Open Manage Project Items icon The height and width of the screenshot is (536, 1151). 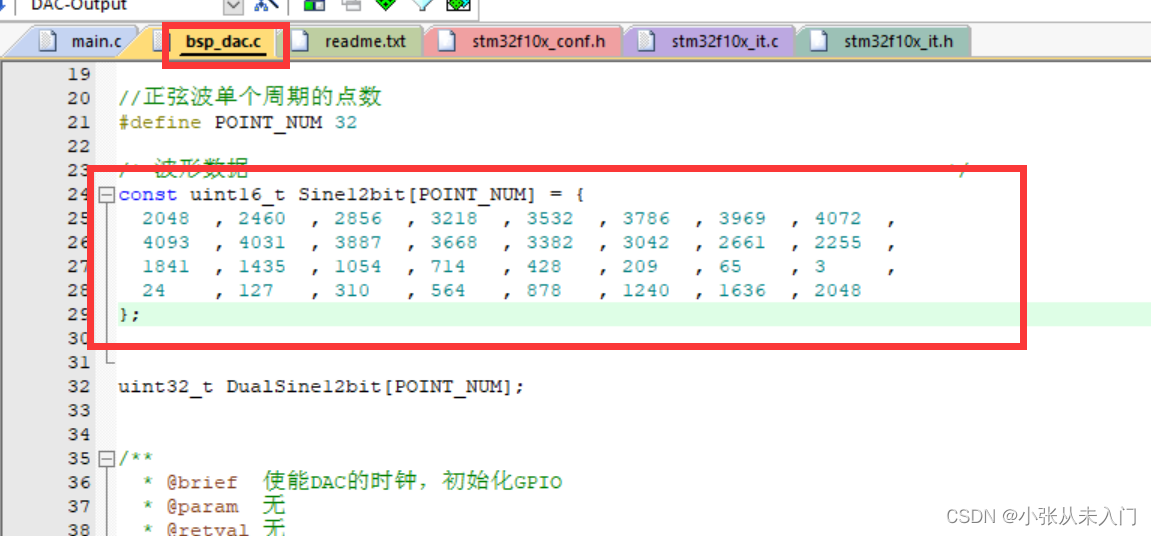tap(315, 5)
